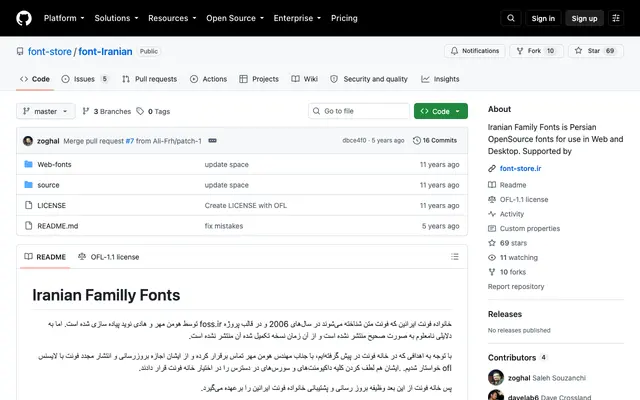640x400 pixels.
Task: Expand the commit message ellipsis icon
Action: (x=212, y=140)
